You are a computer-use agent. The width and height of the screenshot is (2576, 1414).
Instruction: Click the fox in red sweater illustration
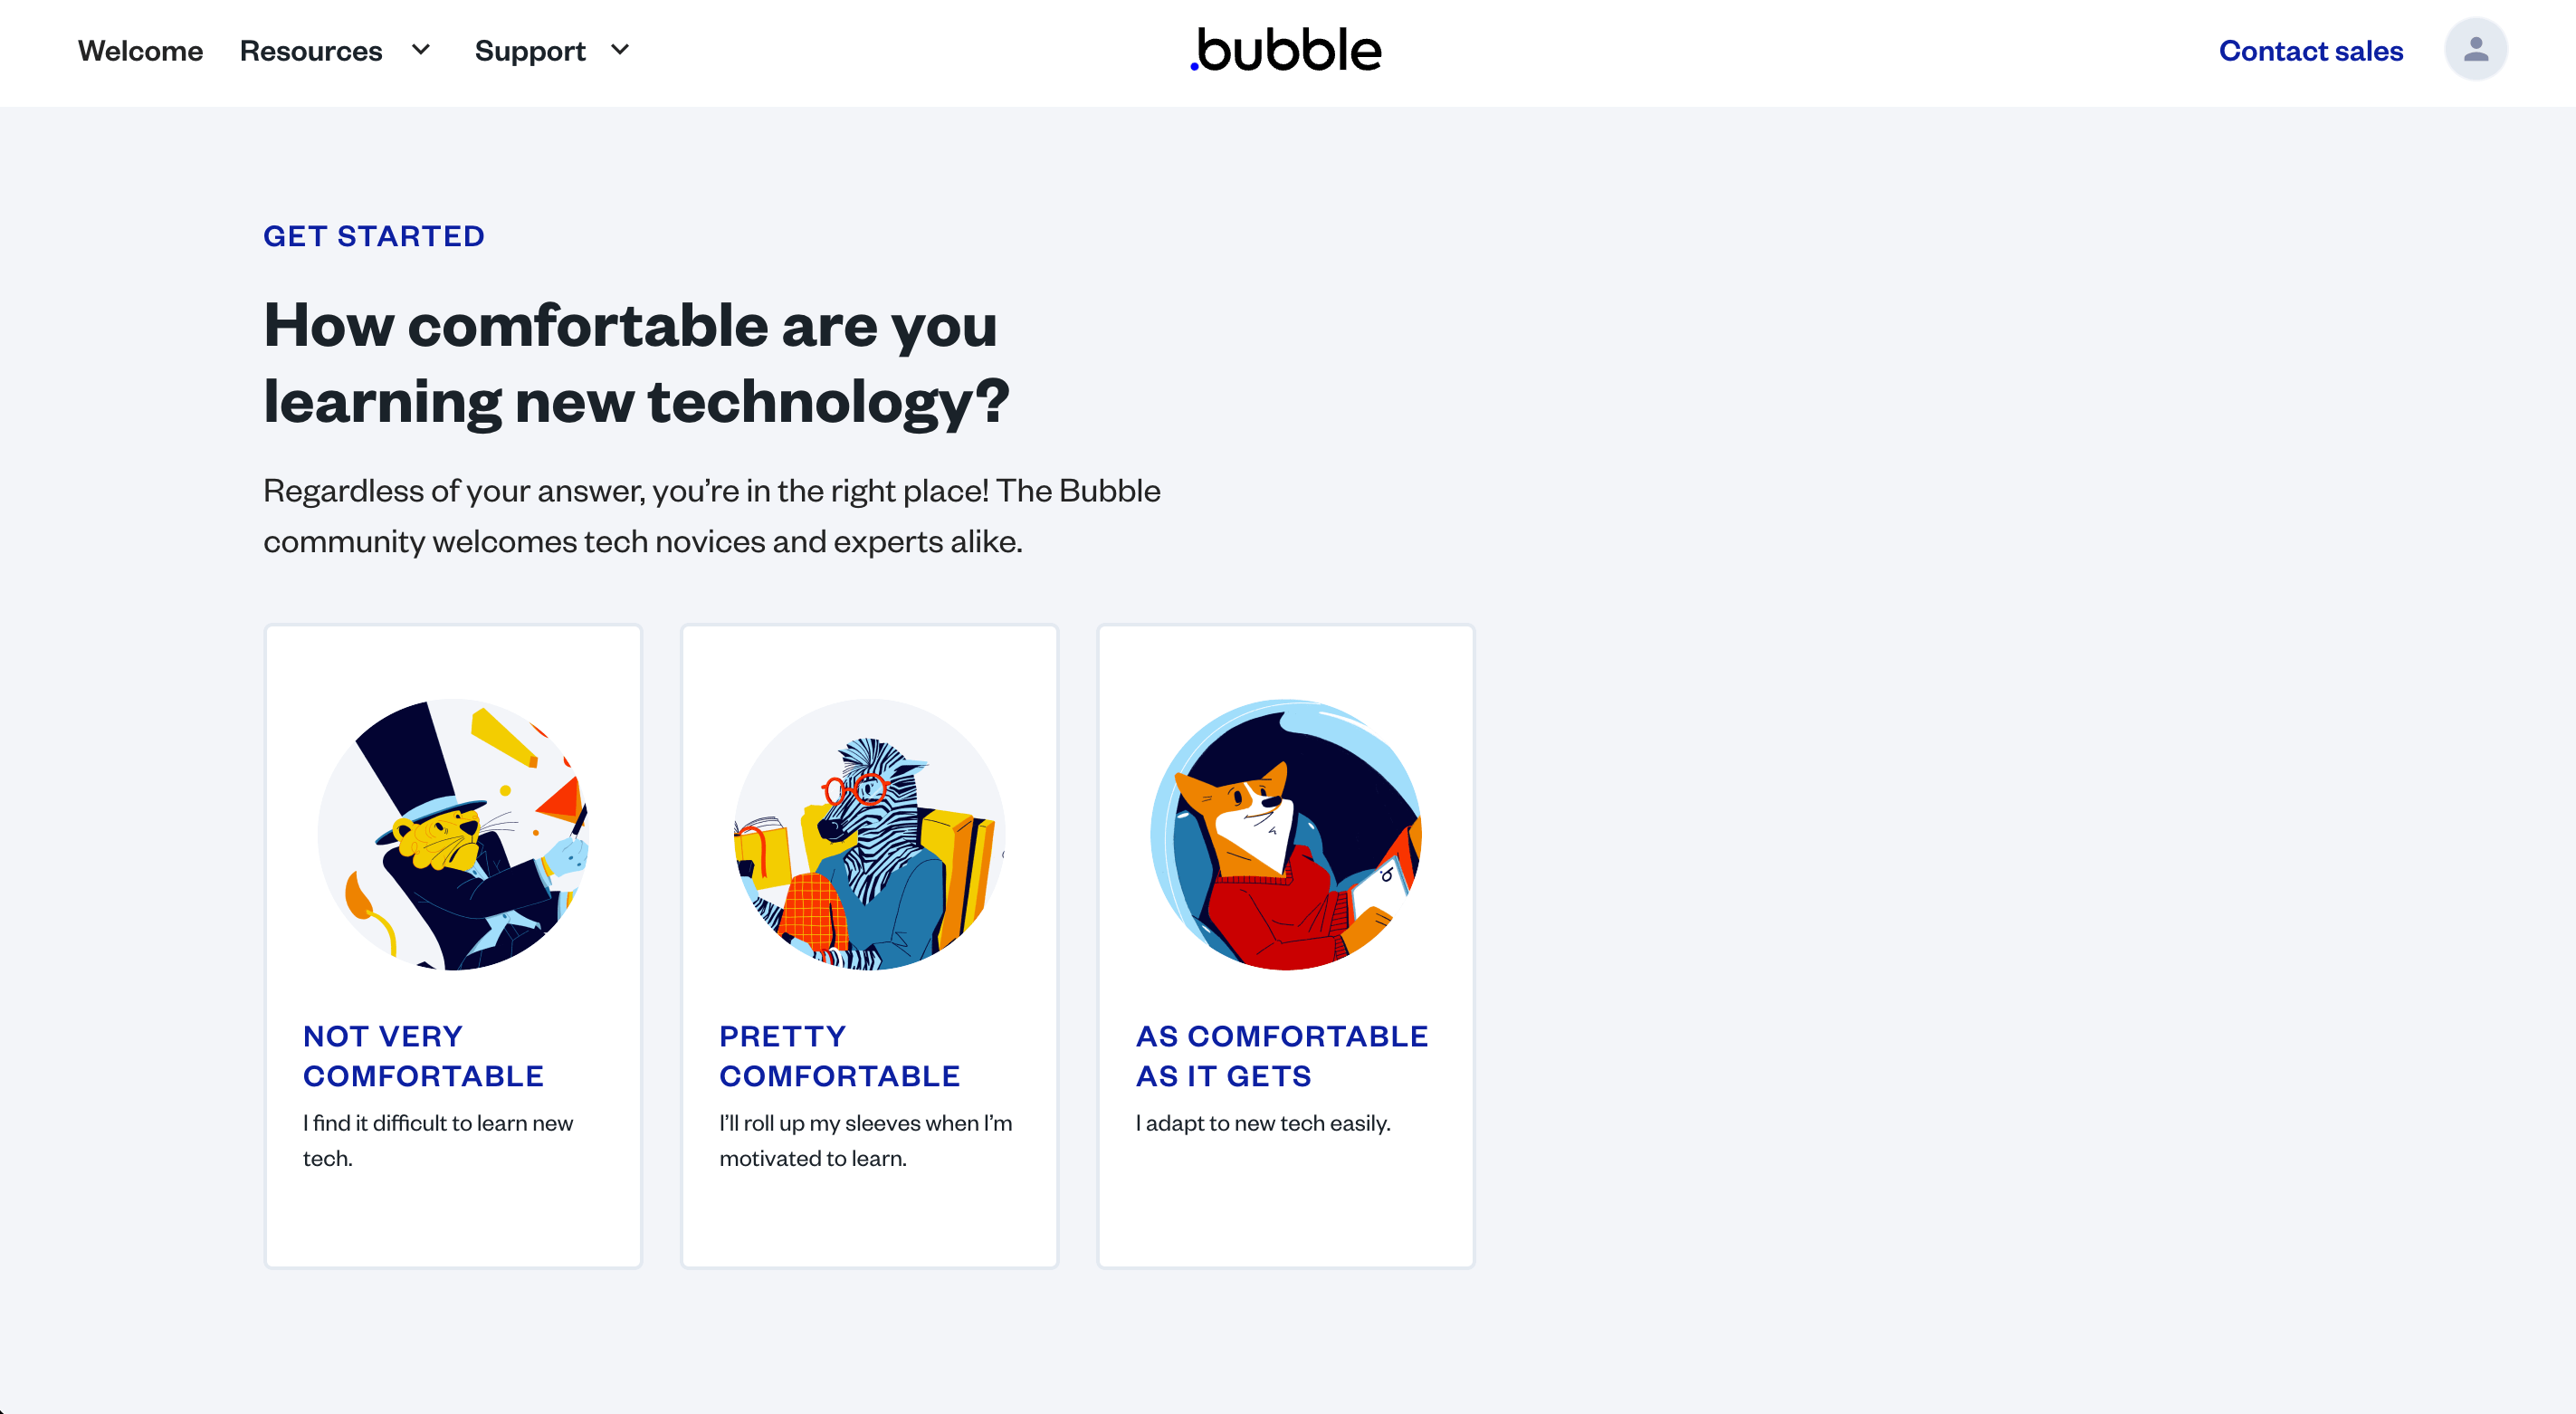[1286, 834]
